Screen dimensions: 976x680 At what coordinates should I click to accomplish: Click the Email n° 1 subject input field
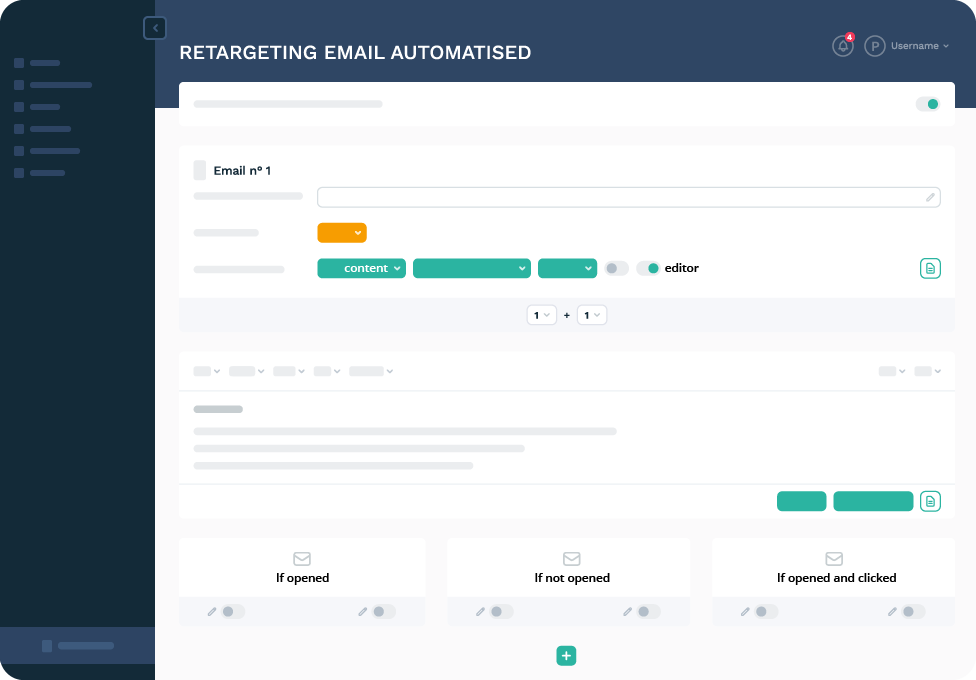point(629,197)
